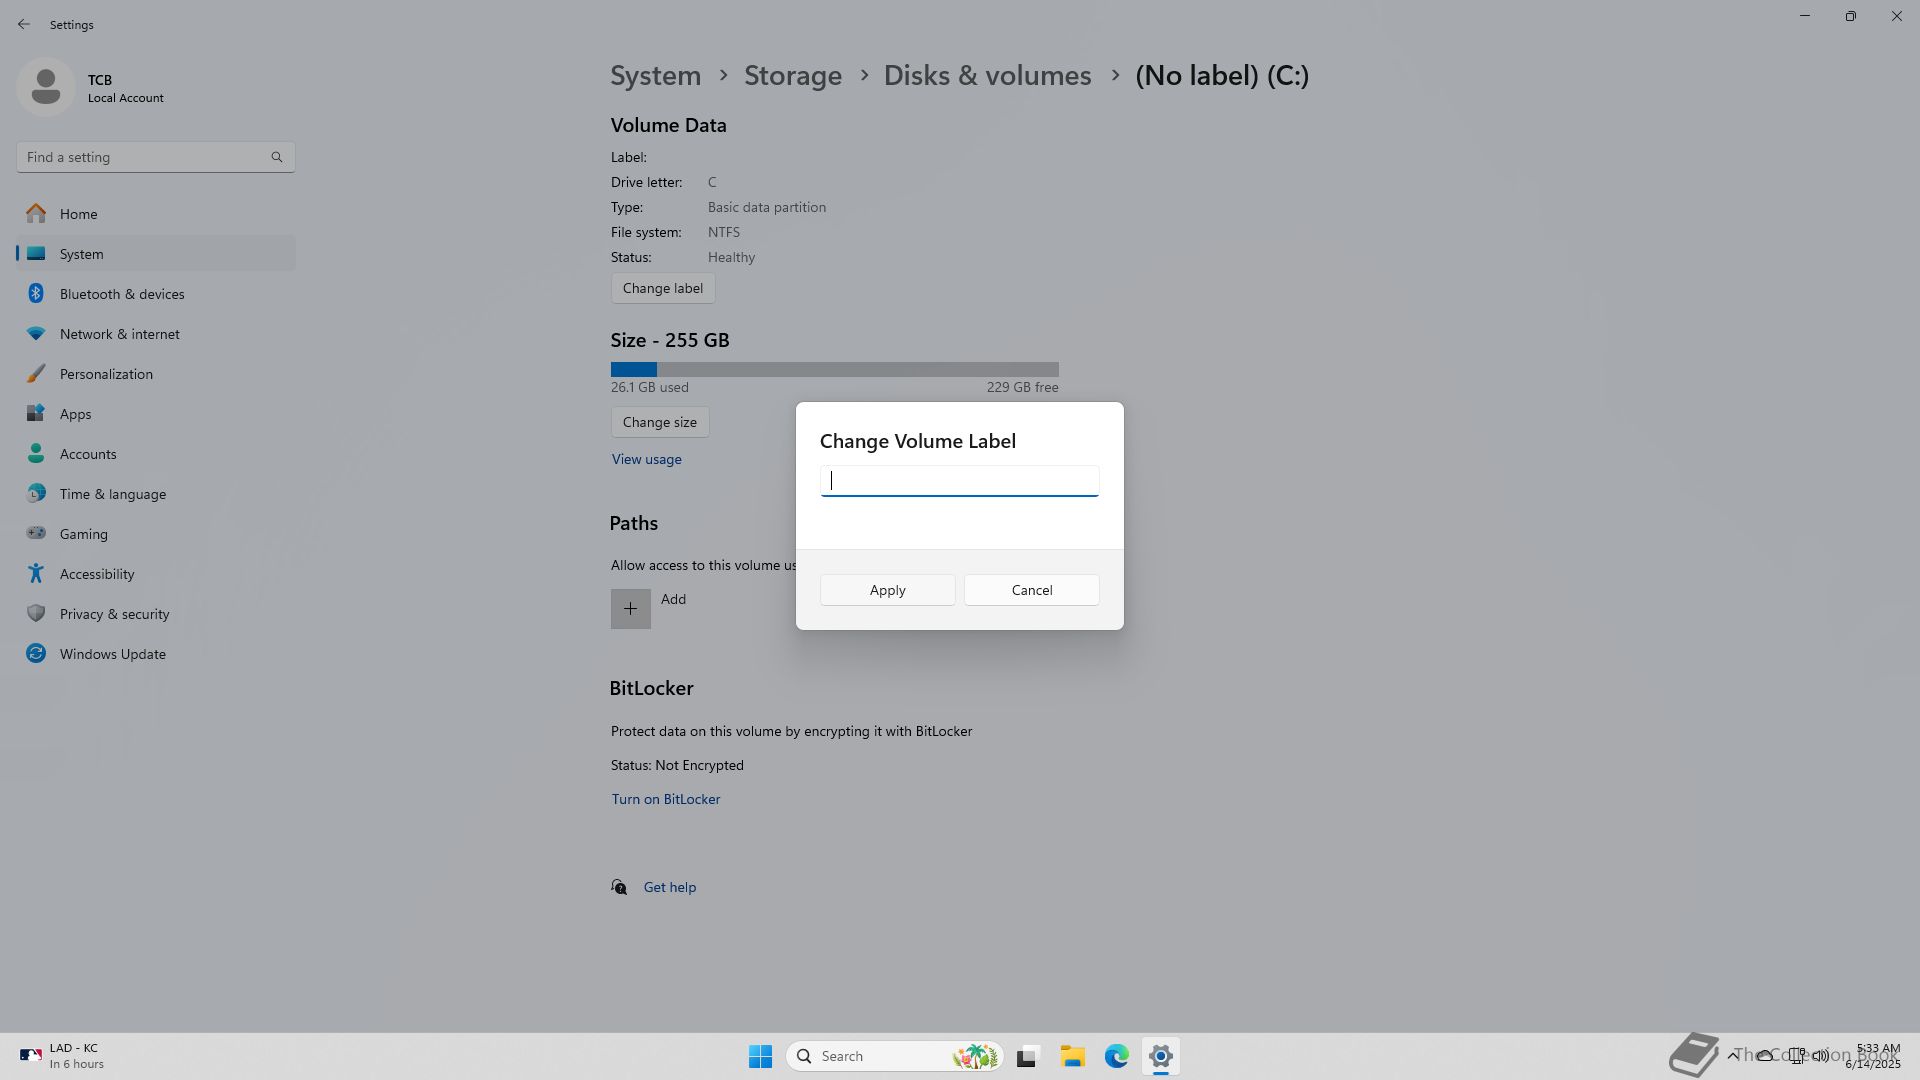Open File Explorer from the taskbar

pos(1072,1056)
